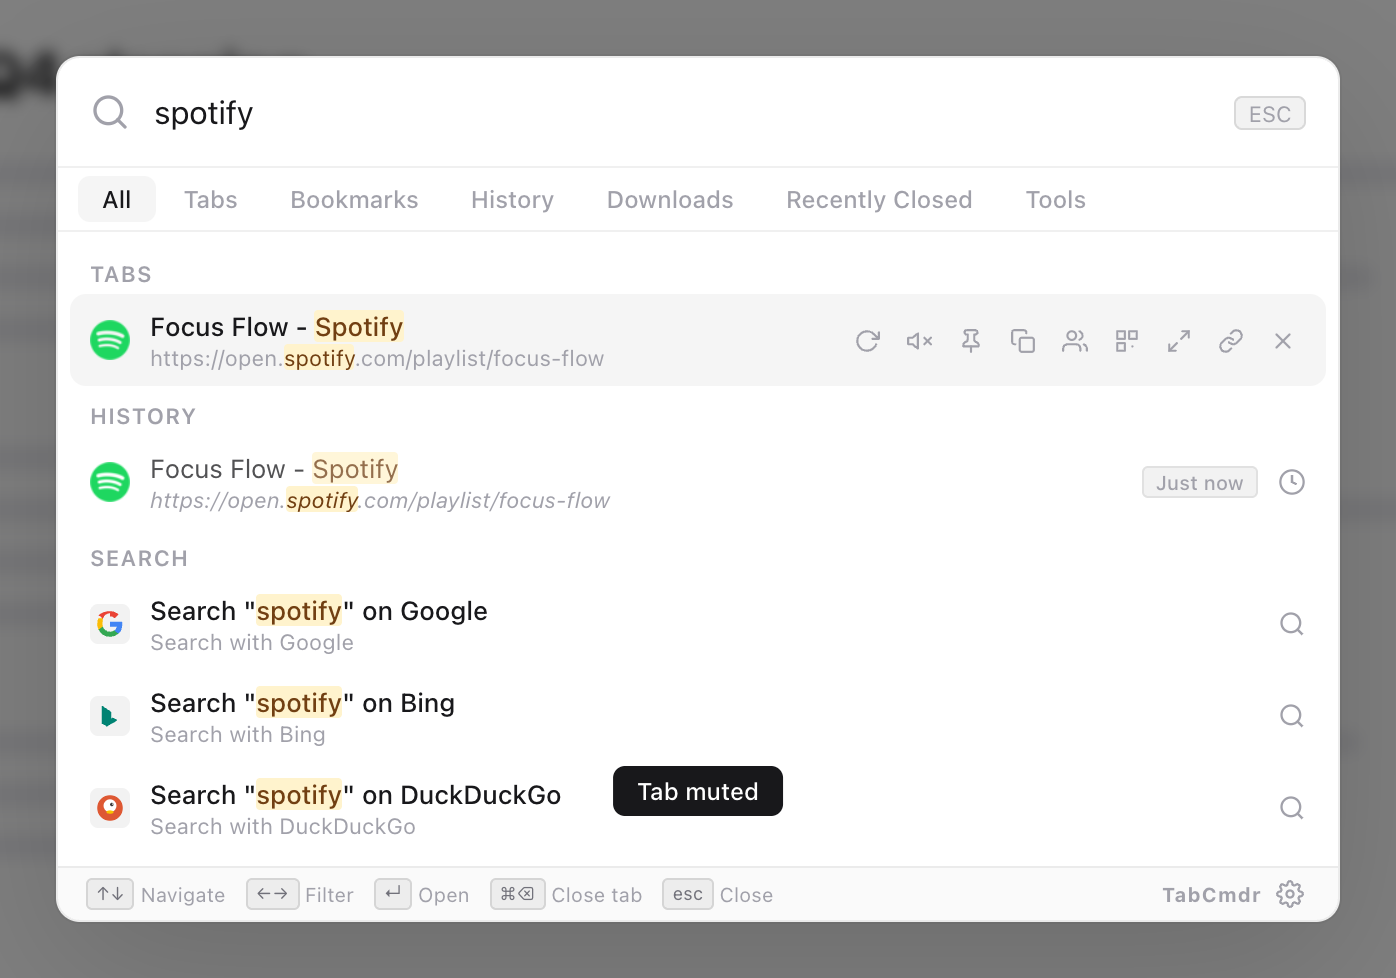Click the Bing logo icon
Image resolution: width=1396 pixels, height=978 pixels.
point(110,716)
